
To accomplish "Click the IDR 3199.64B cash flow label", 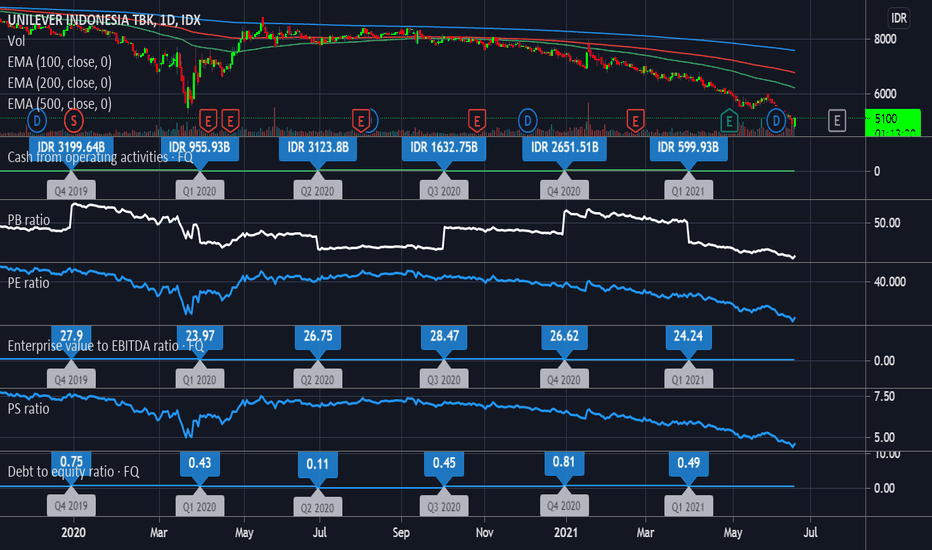I will tap(71, 147).
